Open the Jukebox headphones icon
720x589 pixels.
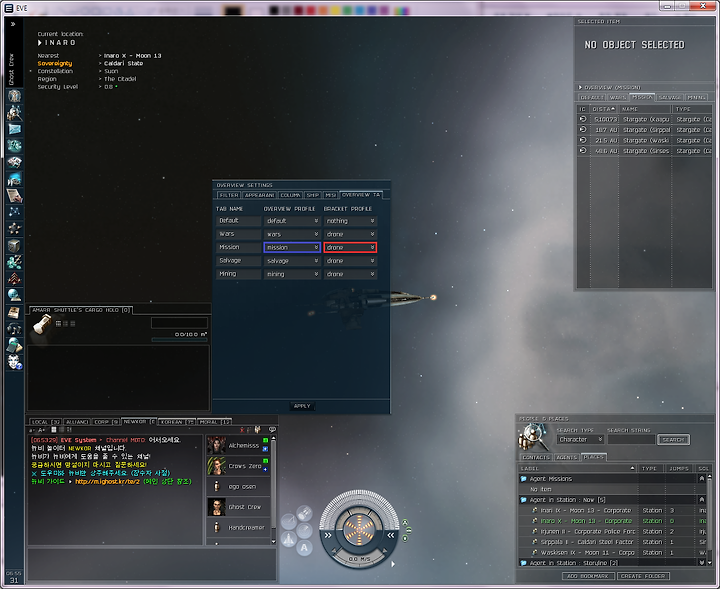click(14, 329)
